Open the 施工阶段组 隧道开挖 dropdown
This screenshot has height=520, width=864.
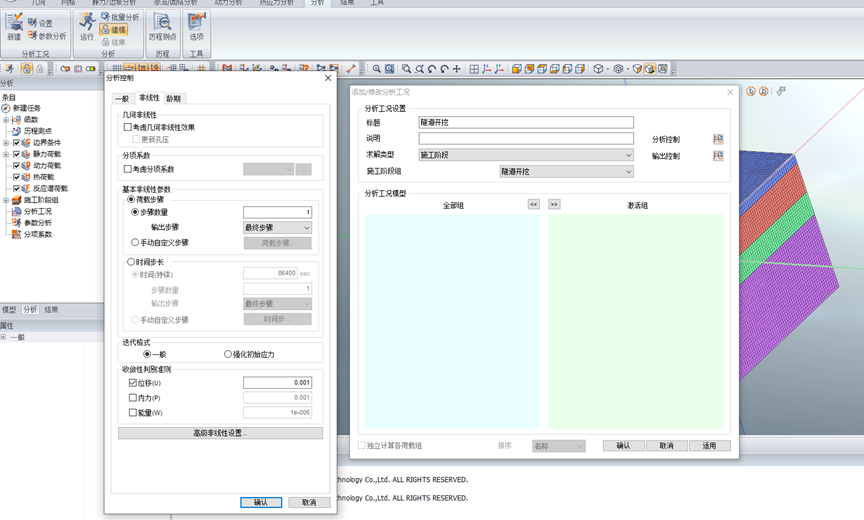(x=566, y=172)
